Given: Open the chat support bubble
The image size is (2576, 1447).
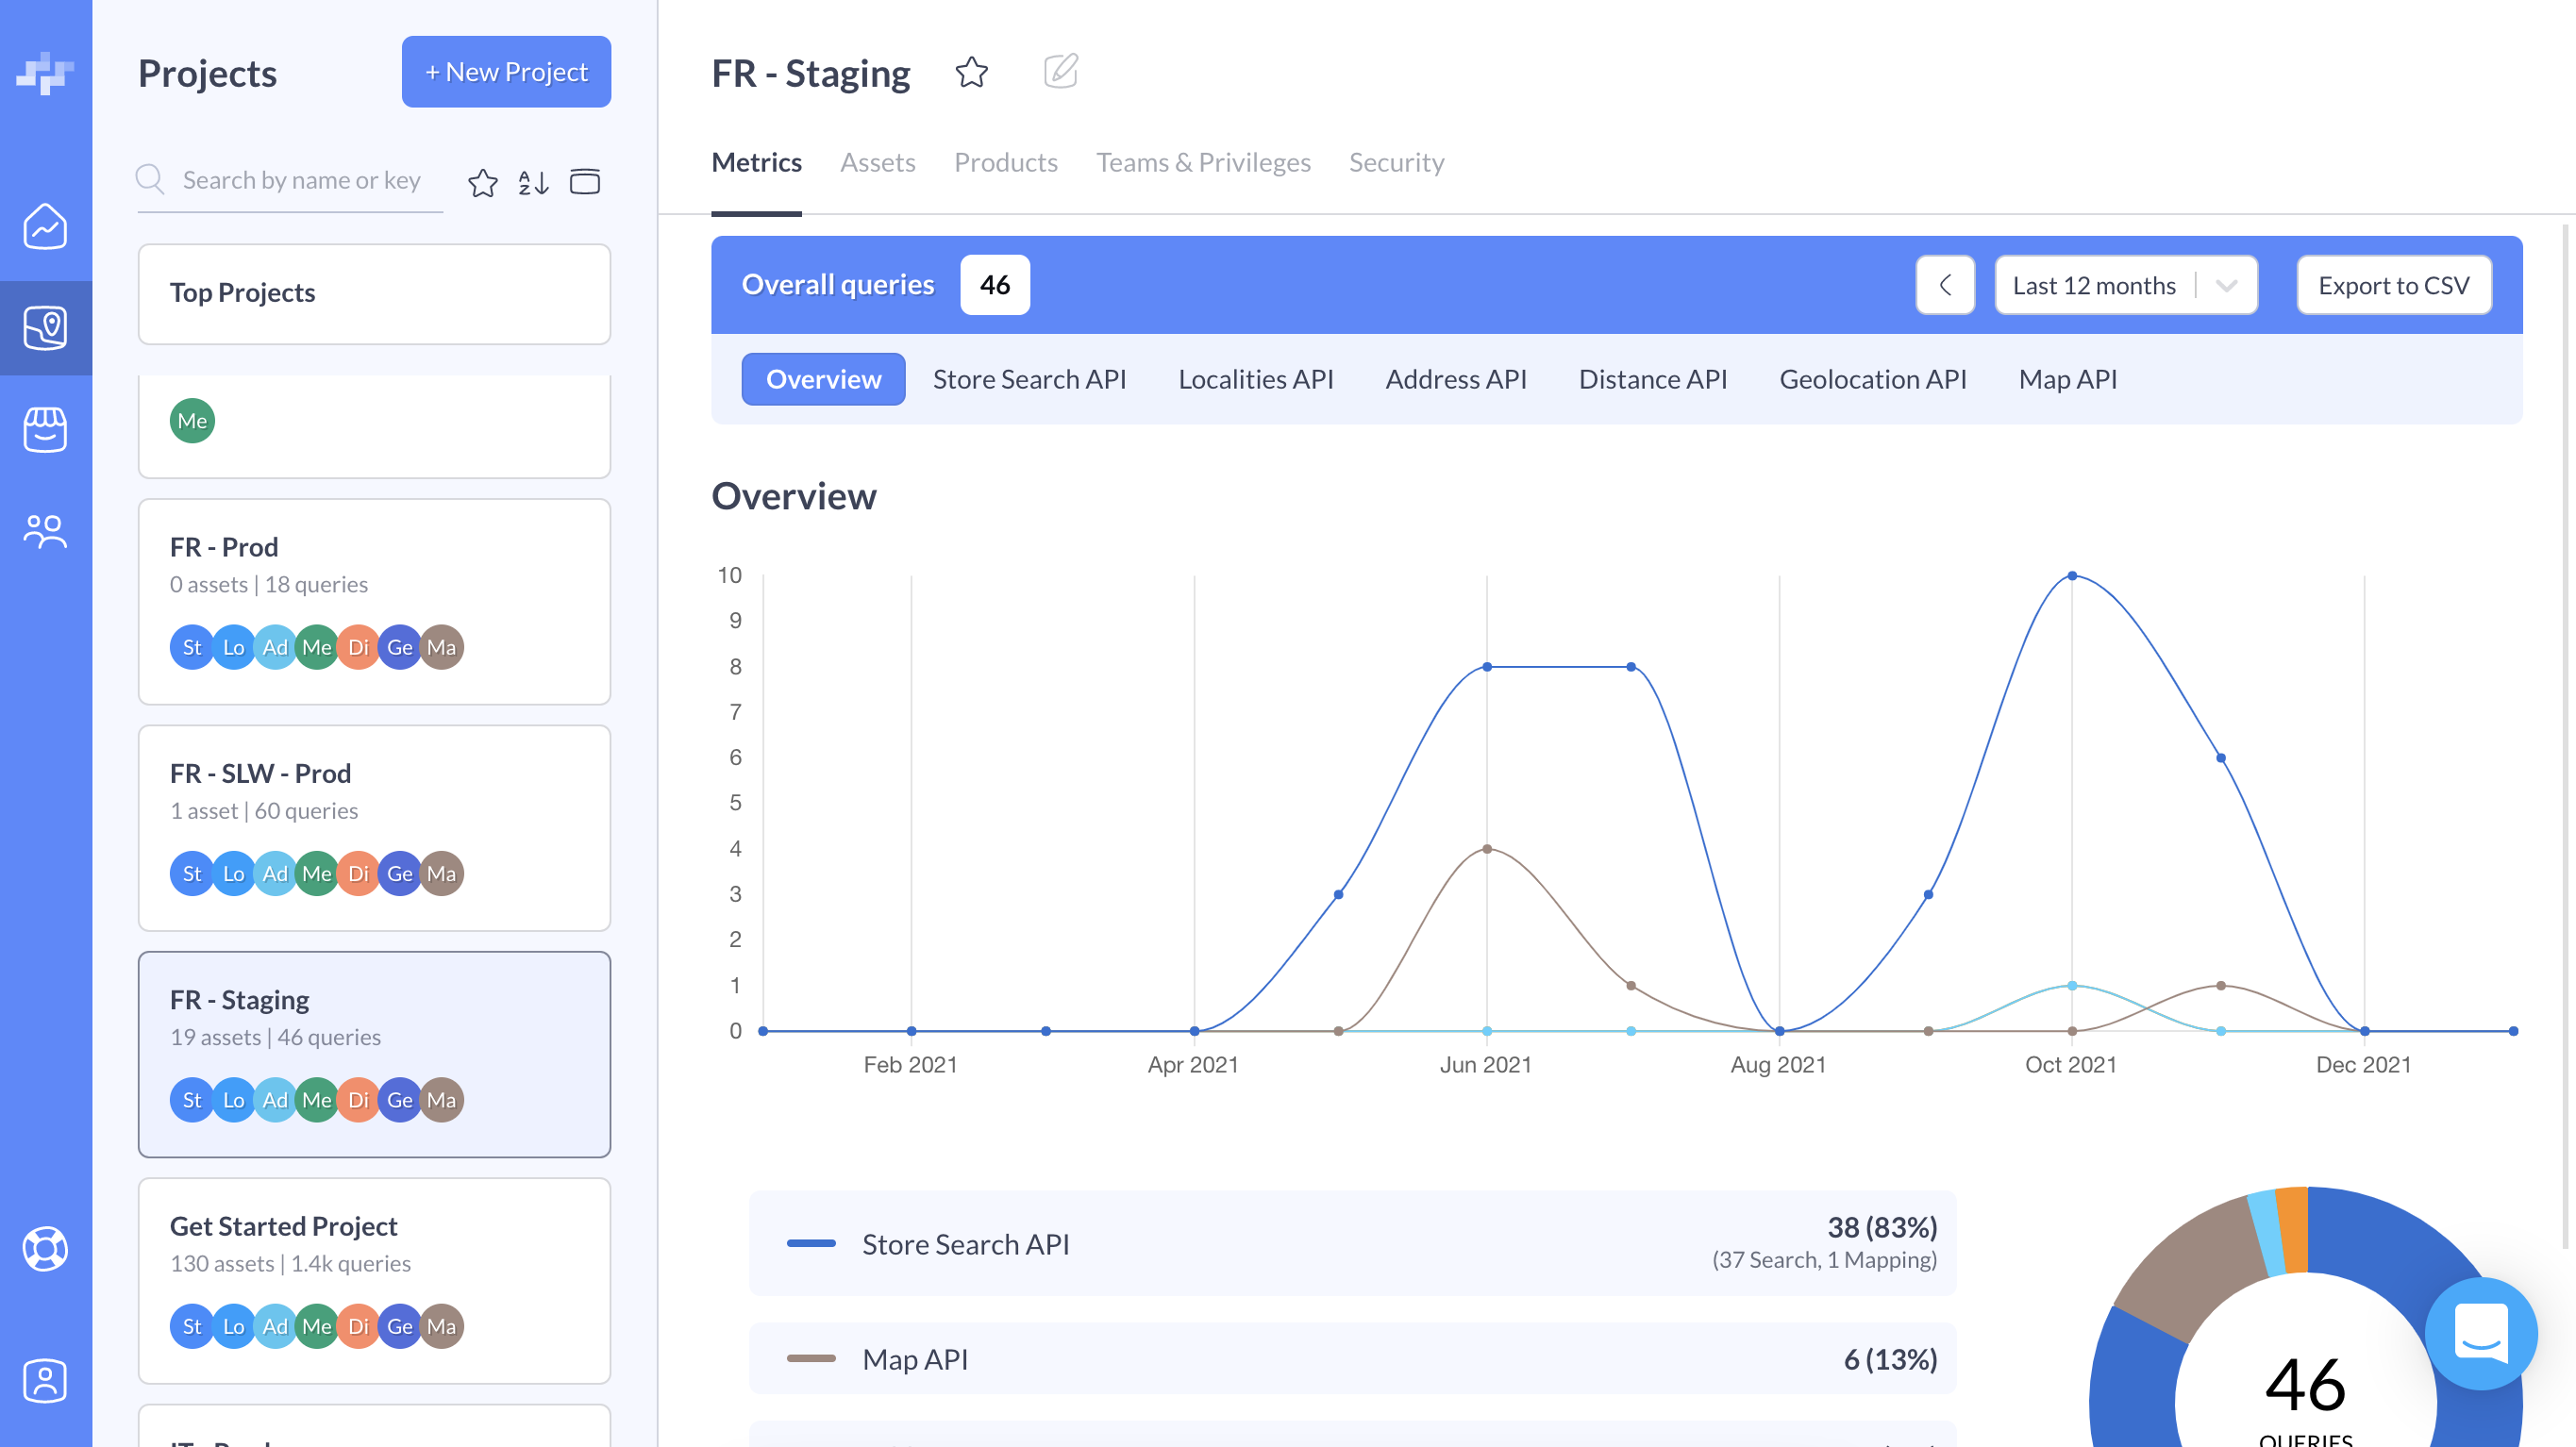Looking at the screenshot, I should pos(2480,1333).
